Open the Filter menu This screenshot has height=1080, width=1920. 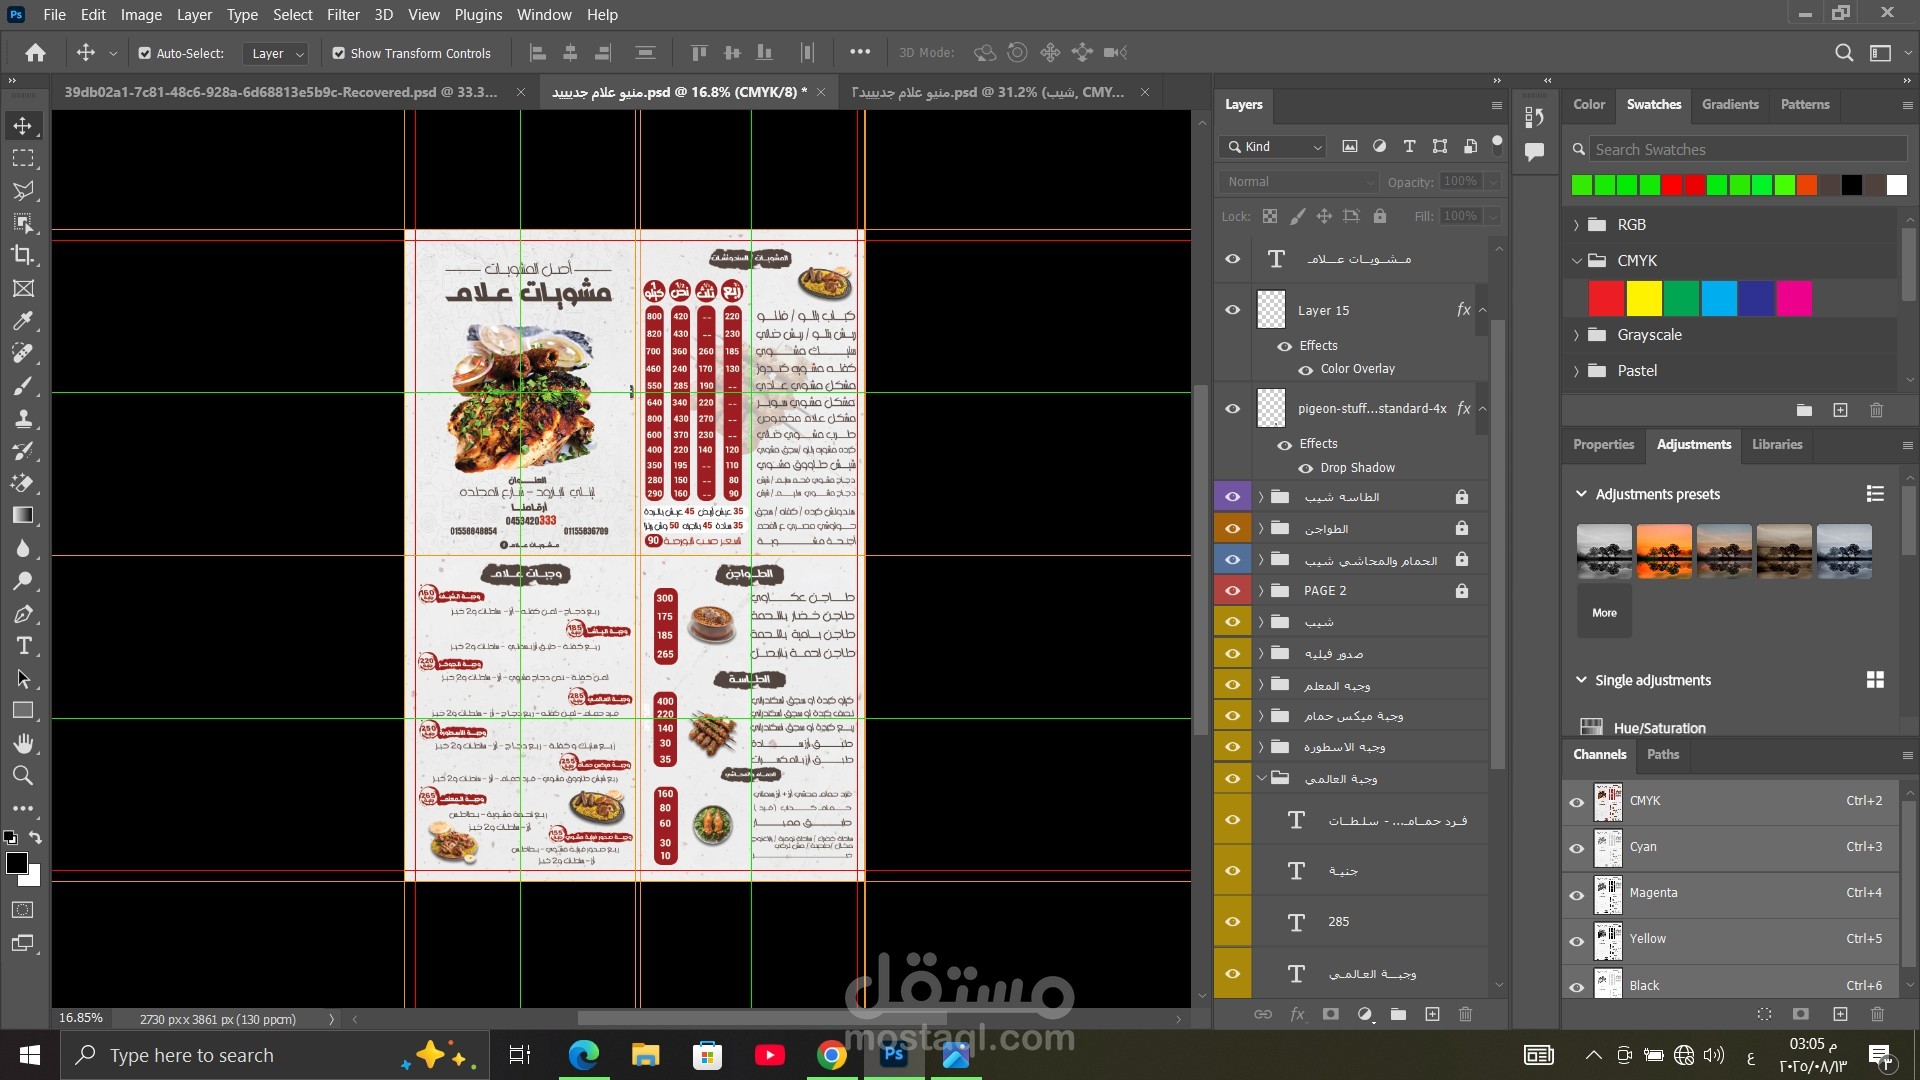coord(343,15)
